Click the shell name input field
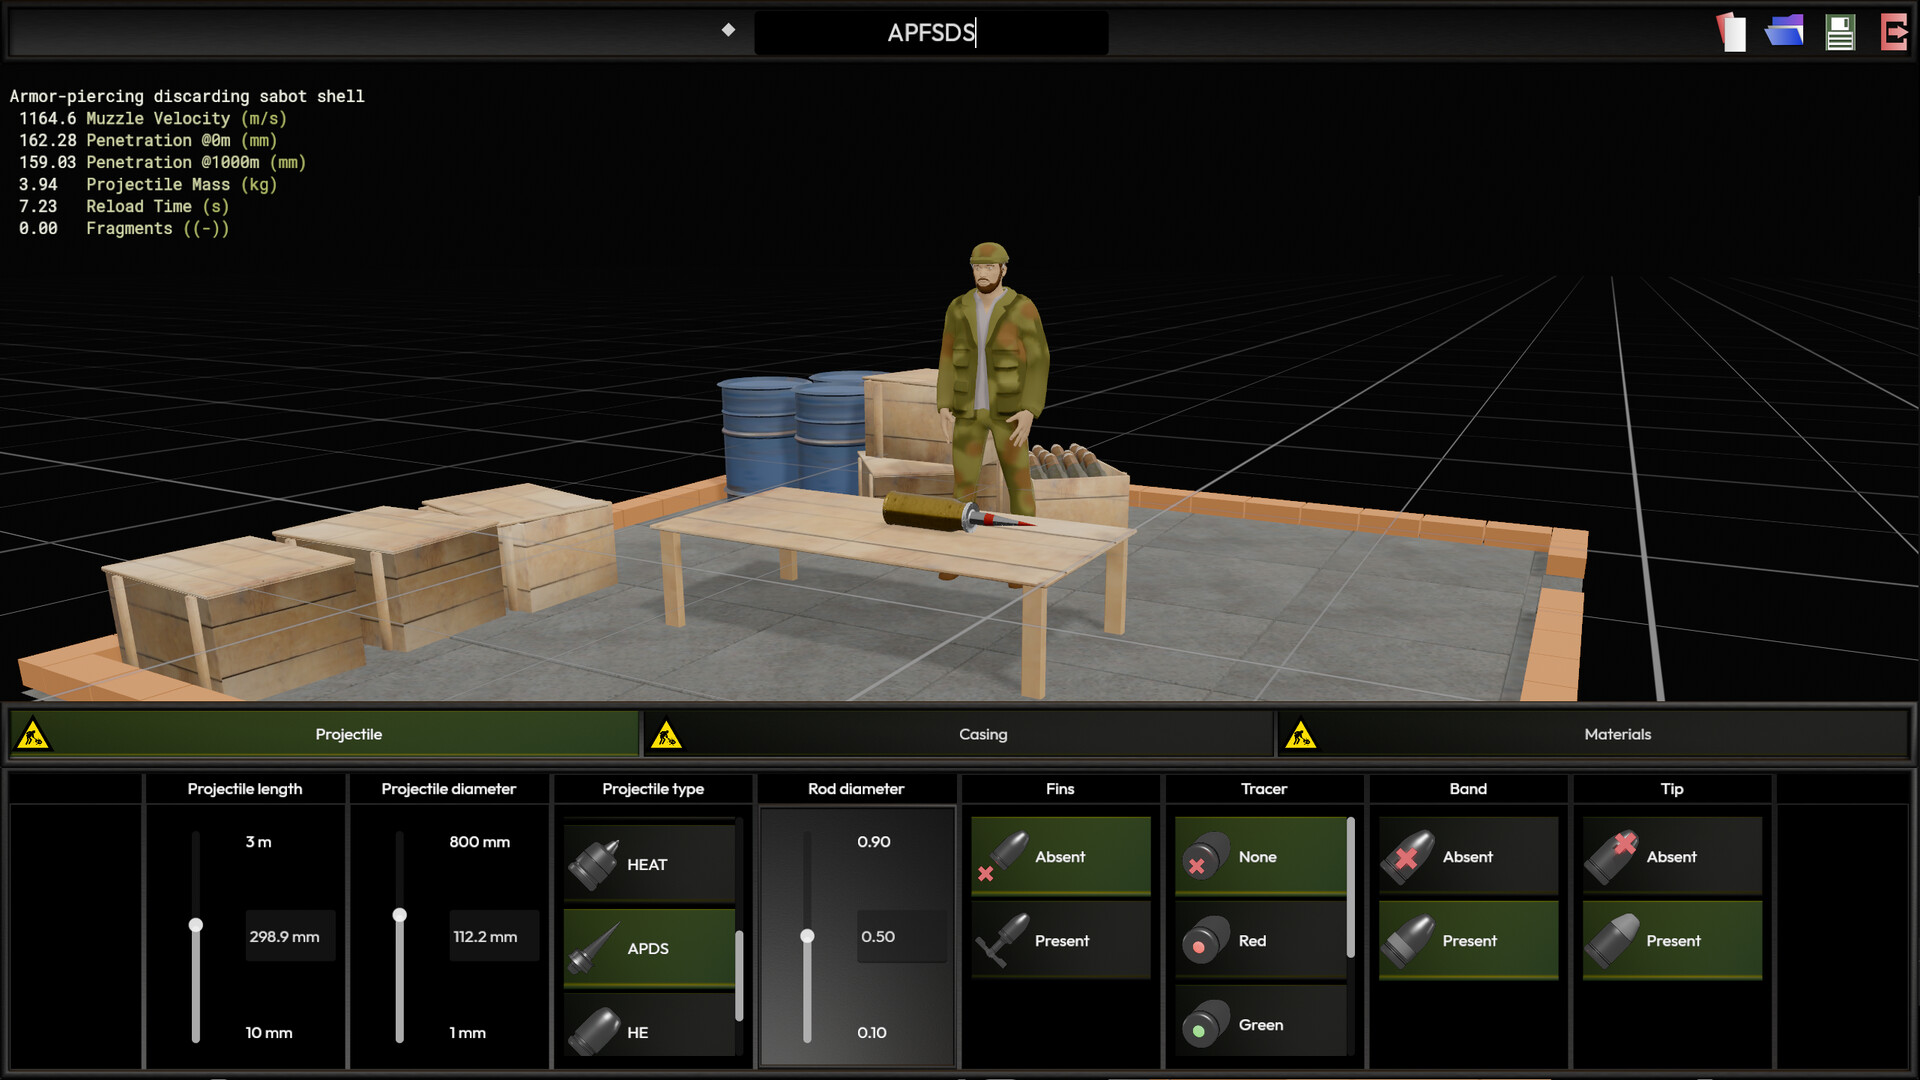This screenshot has height=1080, width=1920. coord(930,32)
